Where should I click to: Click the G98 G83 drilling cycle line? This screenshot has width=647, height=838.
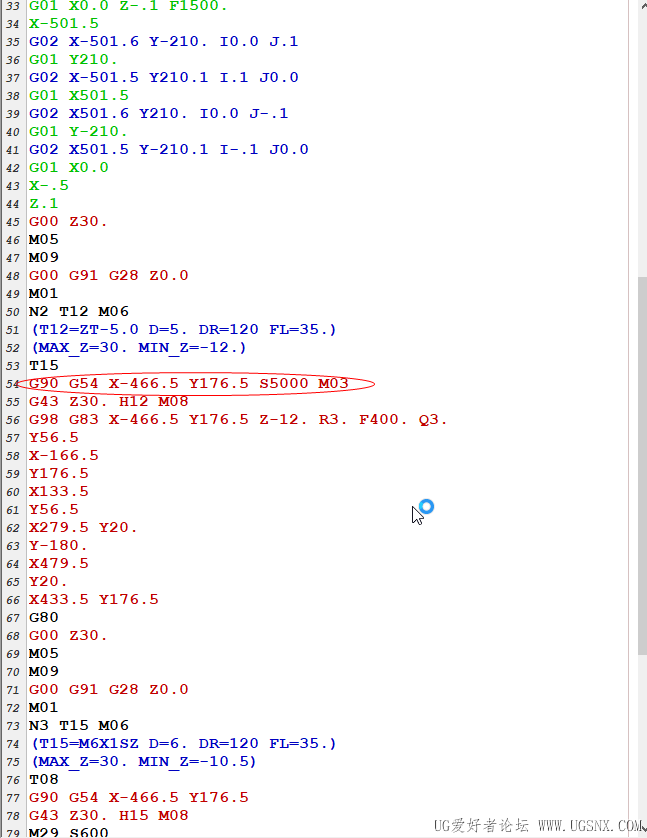(x=238, y=420)
